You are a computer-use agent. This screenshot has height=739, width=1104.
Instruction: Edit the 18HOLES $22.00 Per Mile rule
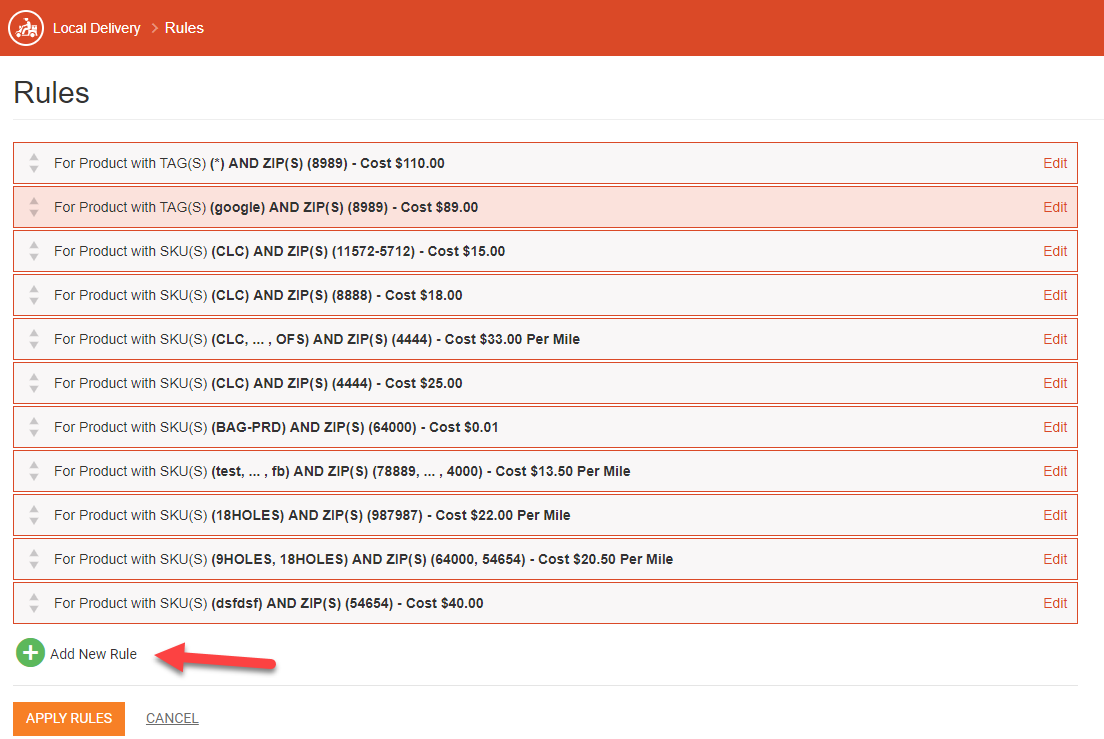1055,515
